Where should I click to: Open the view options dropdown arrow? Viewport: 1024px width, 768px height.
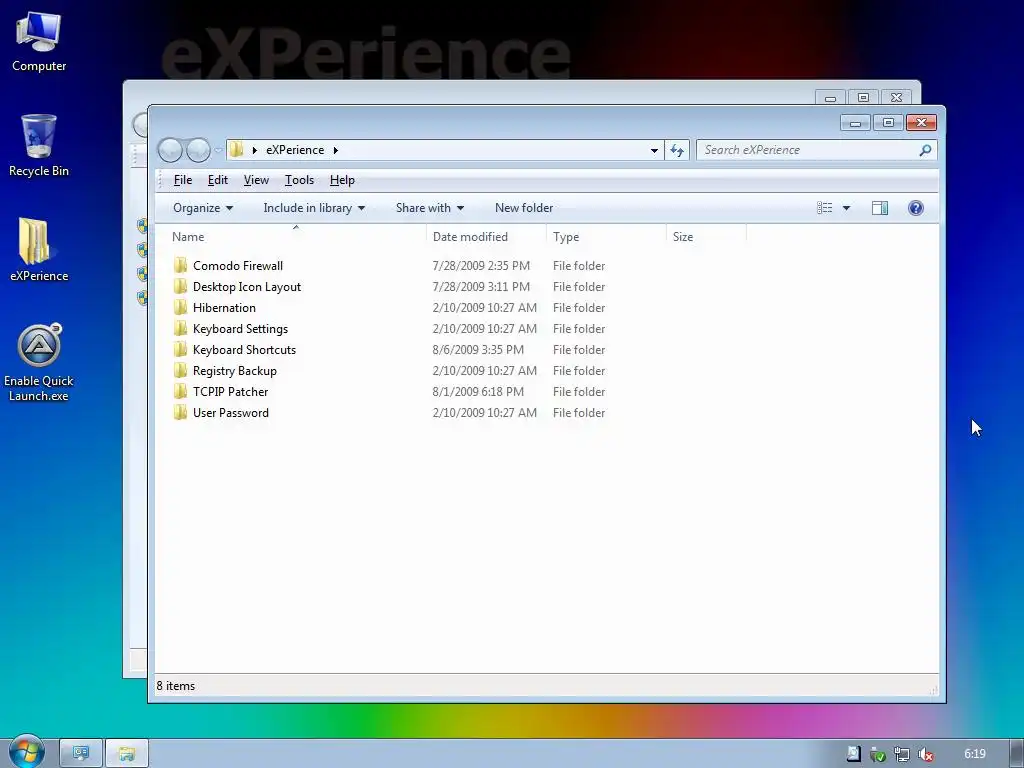coord(846,208)
